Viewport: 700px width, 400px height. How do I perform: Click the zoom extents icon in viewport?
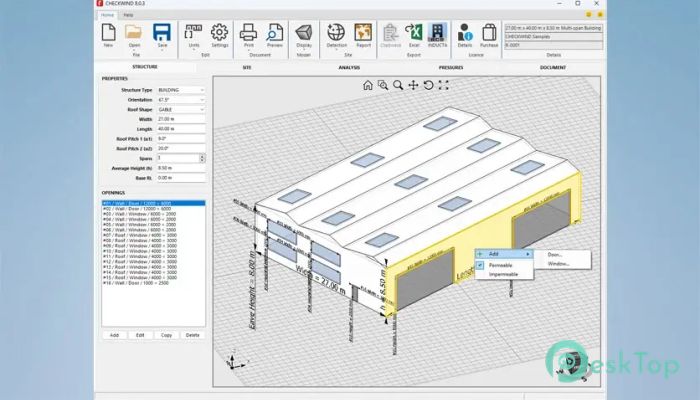[443, 85]
